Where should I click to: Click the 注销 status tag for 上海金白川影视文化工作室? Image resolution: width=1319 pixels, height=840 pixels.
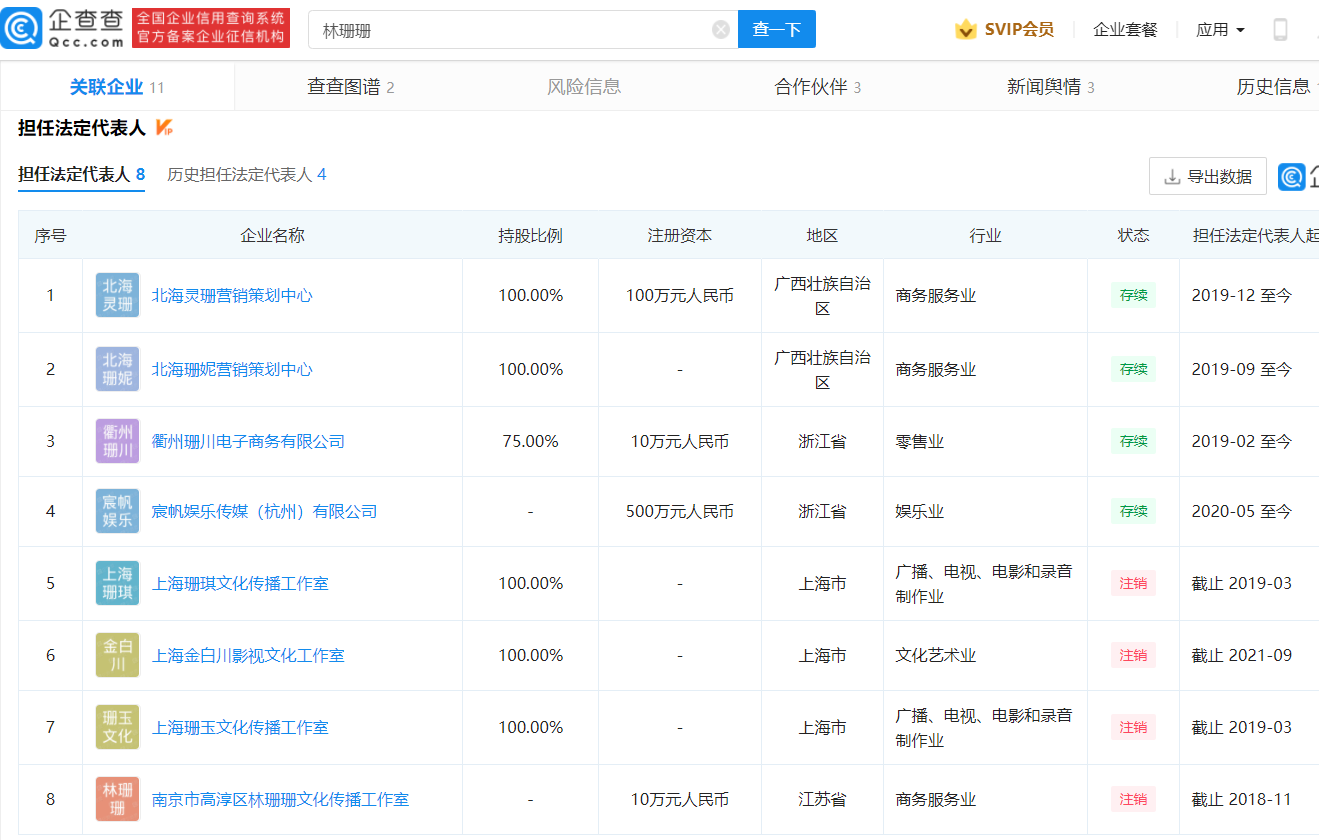click(x=1133, y=656)
